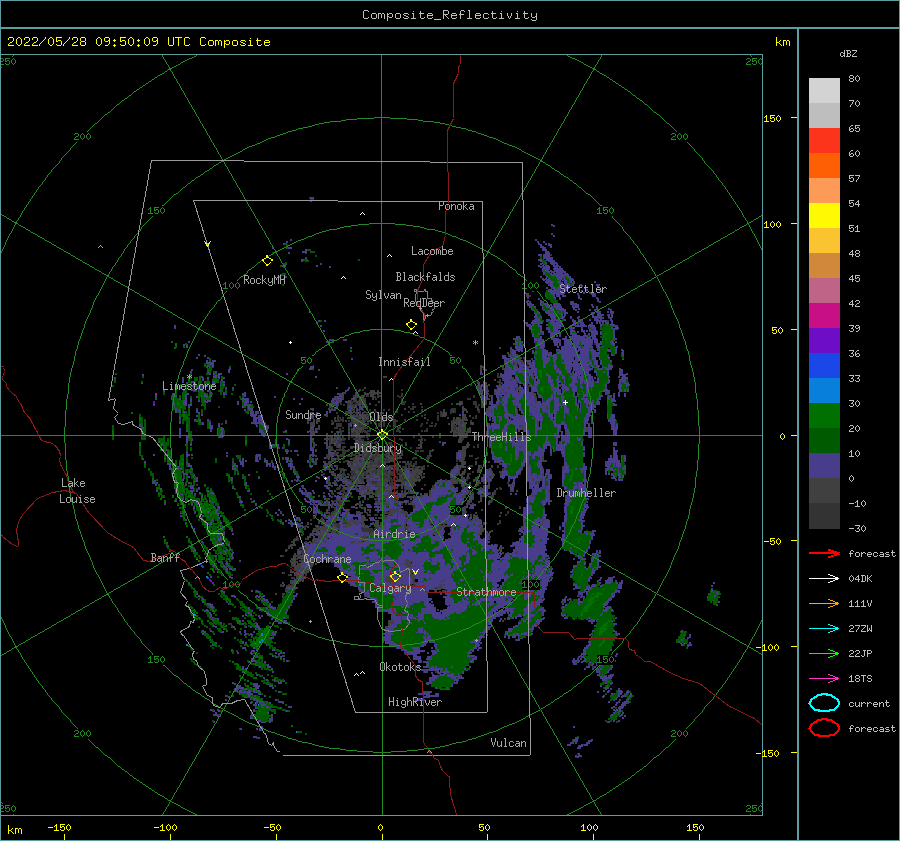Click the yellow 54 dBZ color swatch
900x841 pixels.
pos(824,216)
